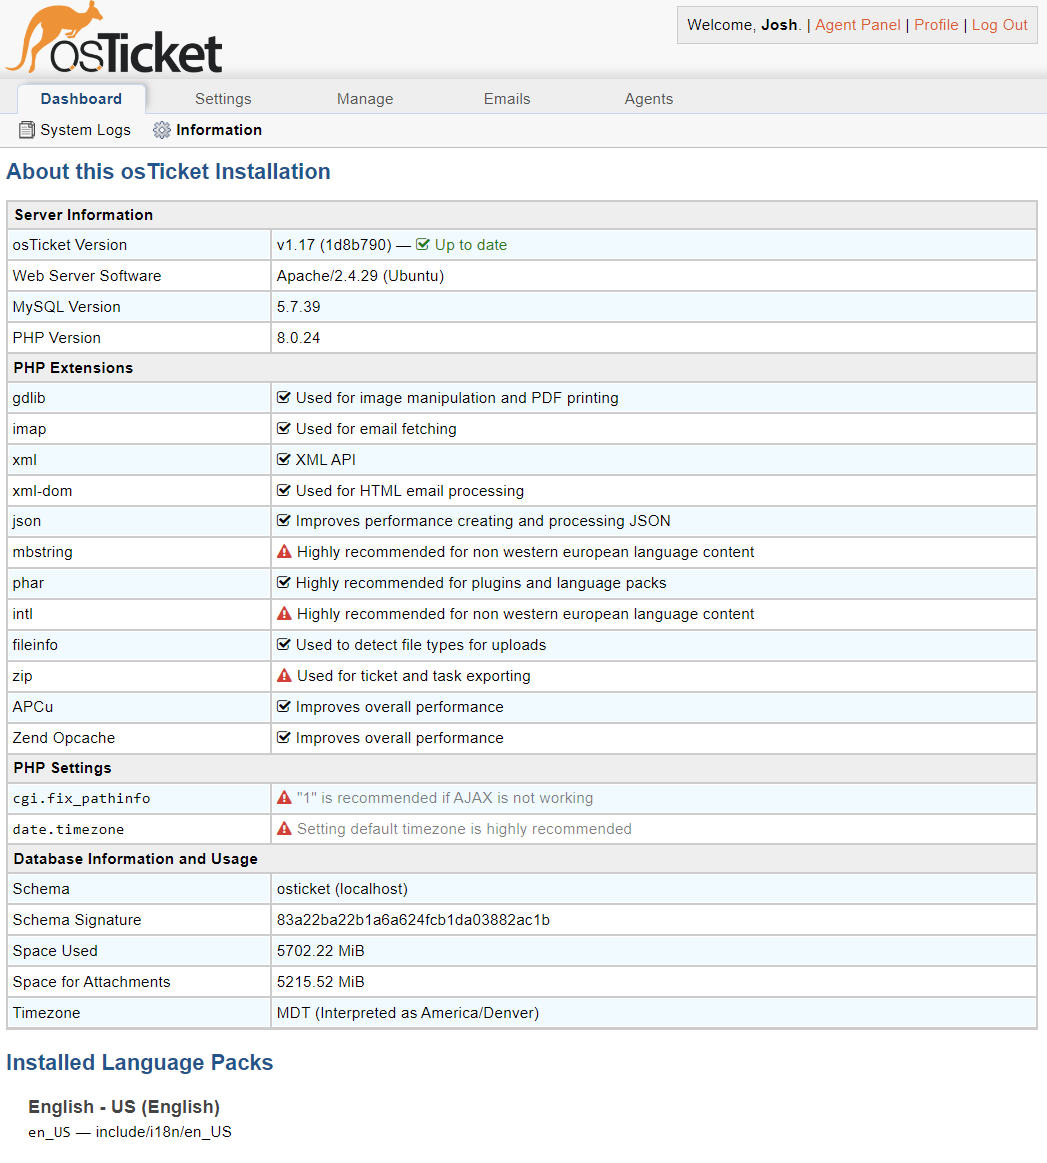Image resolution: width=1047 pixels, height=1163 pixels.
Task: Click the check icon in imap row
Action: click(x=283, y=429)
